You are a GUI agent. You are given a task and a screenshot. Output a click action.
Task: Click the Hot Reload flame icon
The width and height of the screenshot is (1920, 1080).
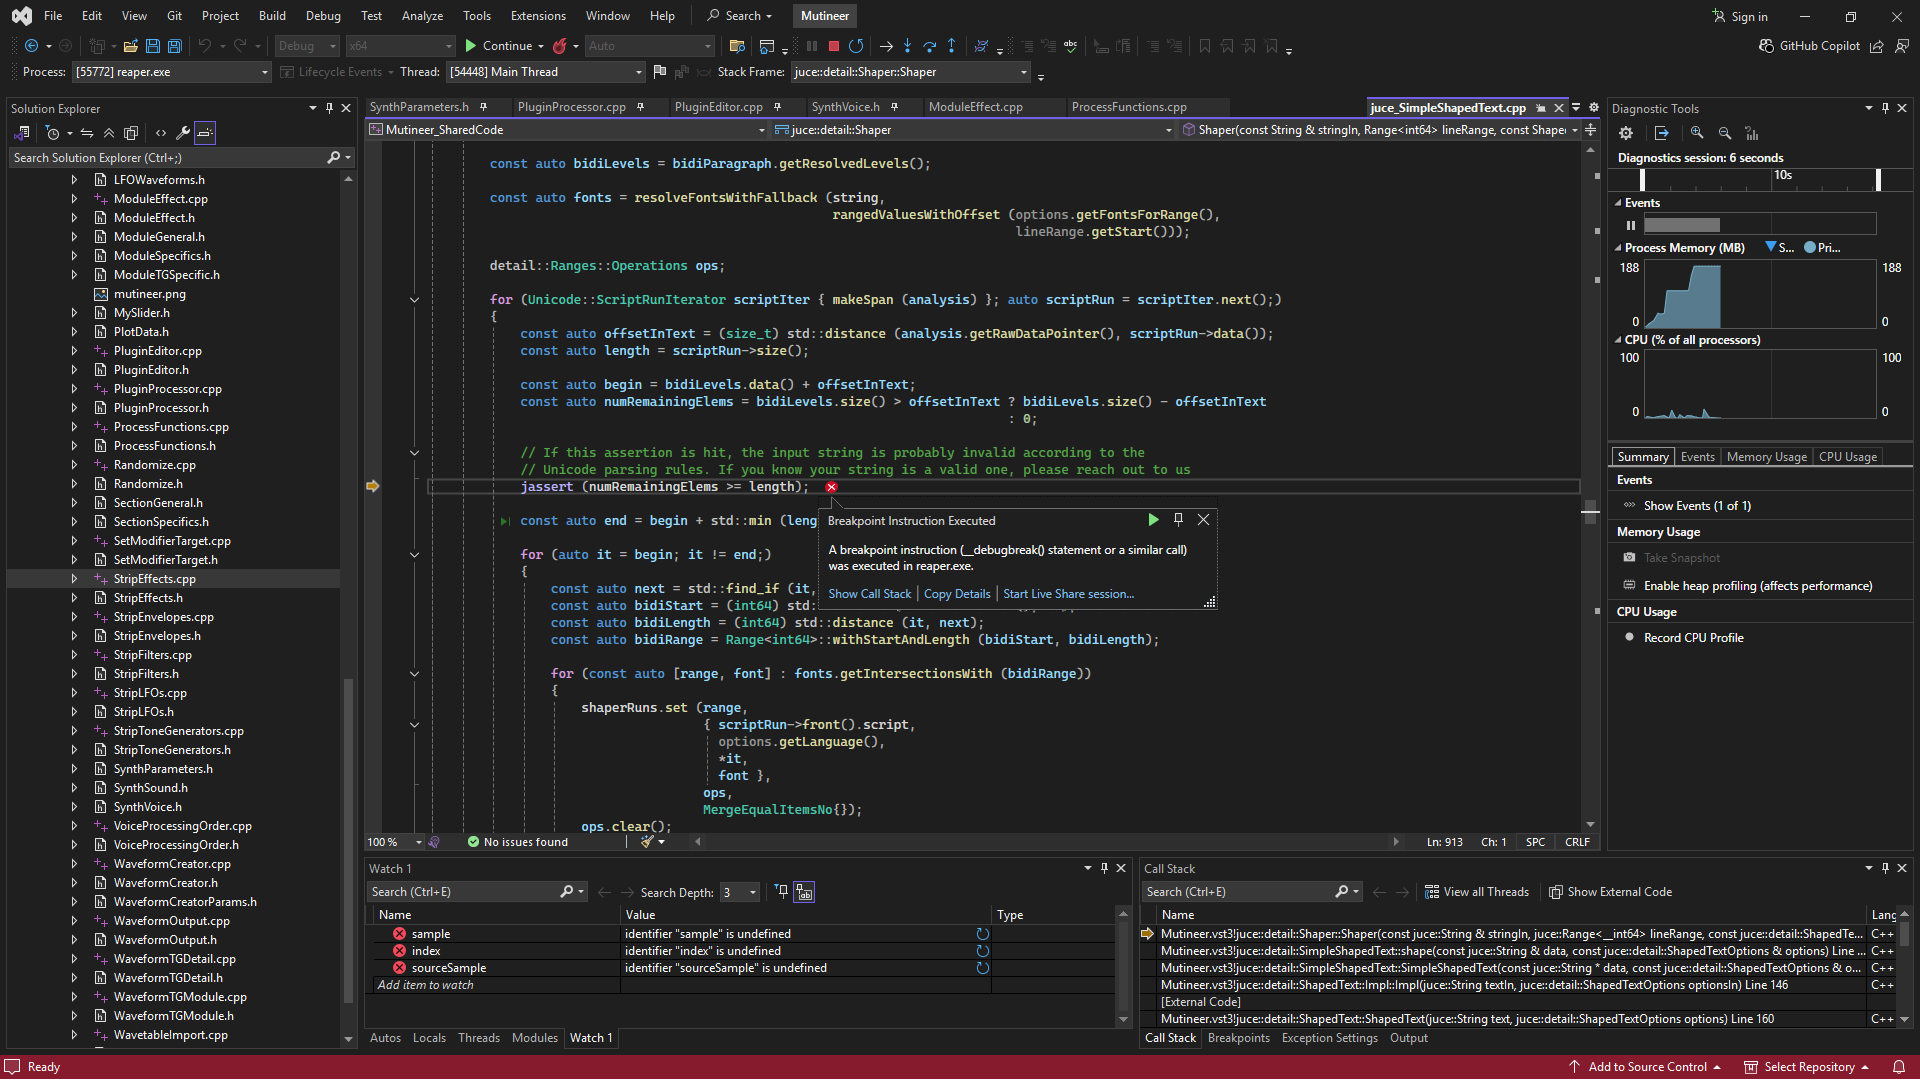point(560,46)
